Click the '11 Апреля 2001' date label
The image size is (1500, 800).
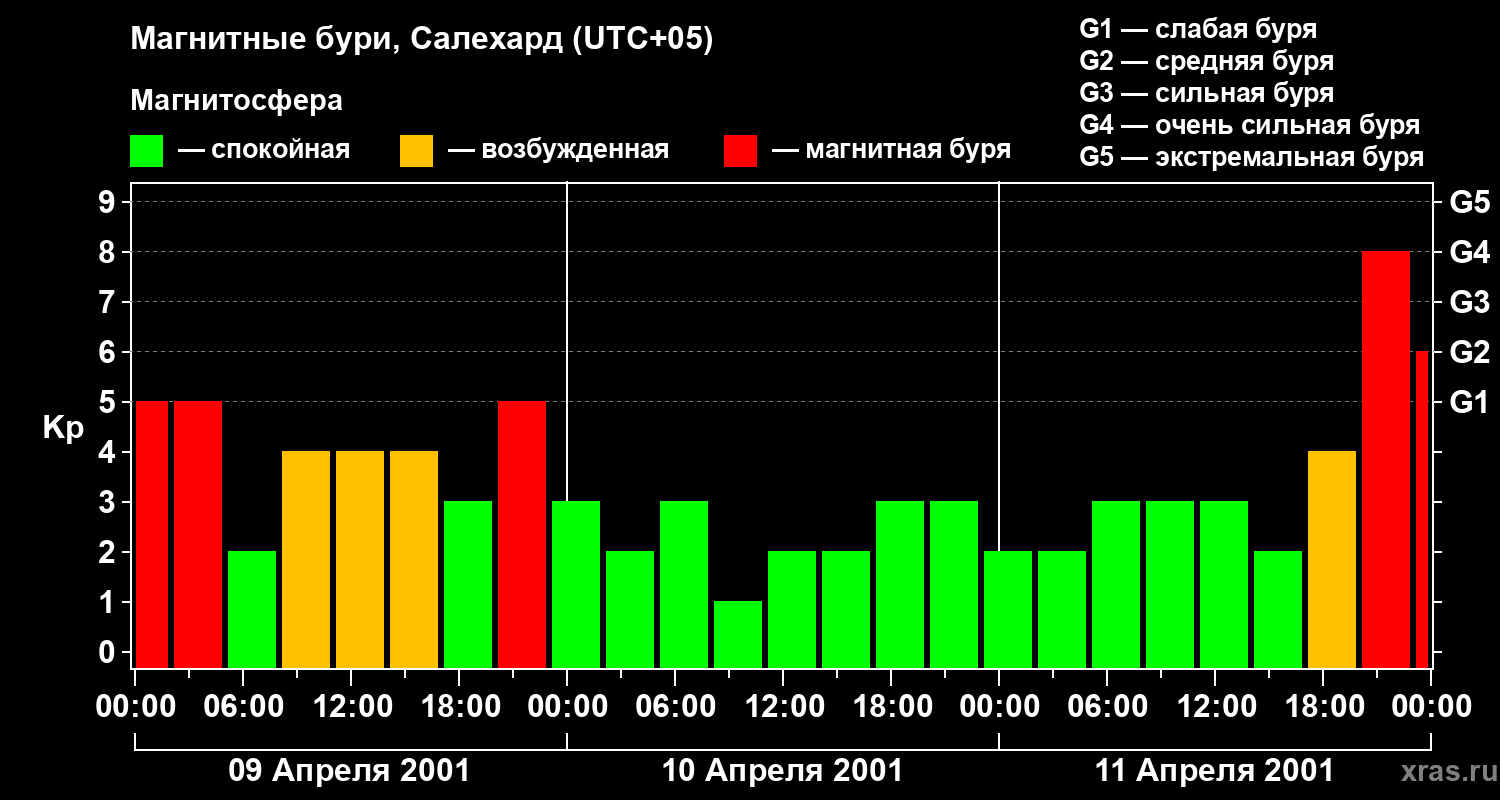tap(1214, 771)
